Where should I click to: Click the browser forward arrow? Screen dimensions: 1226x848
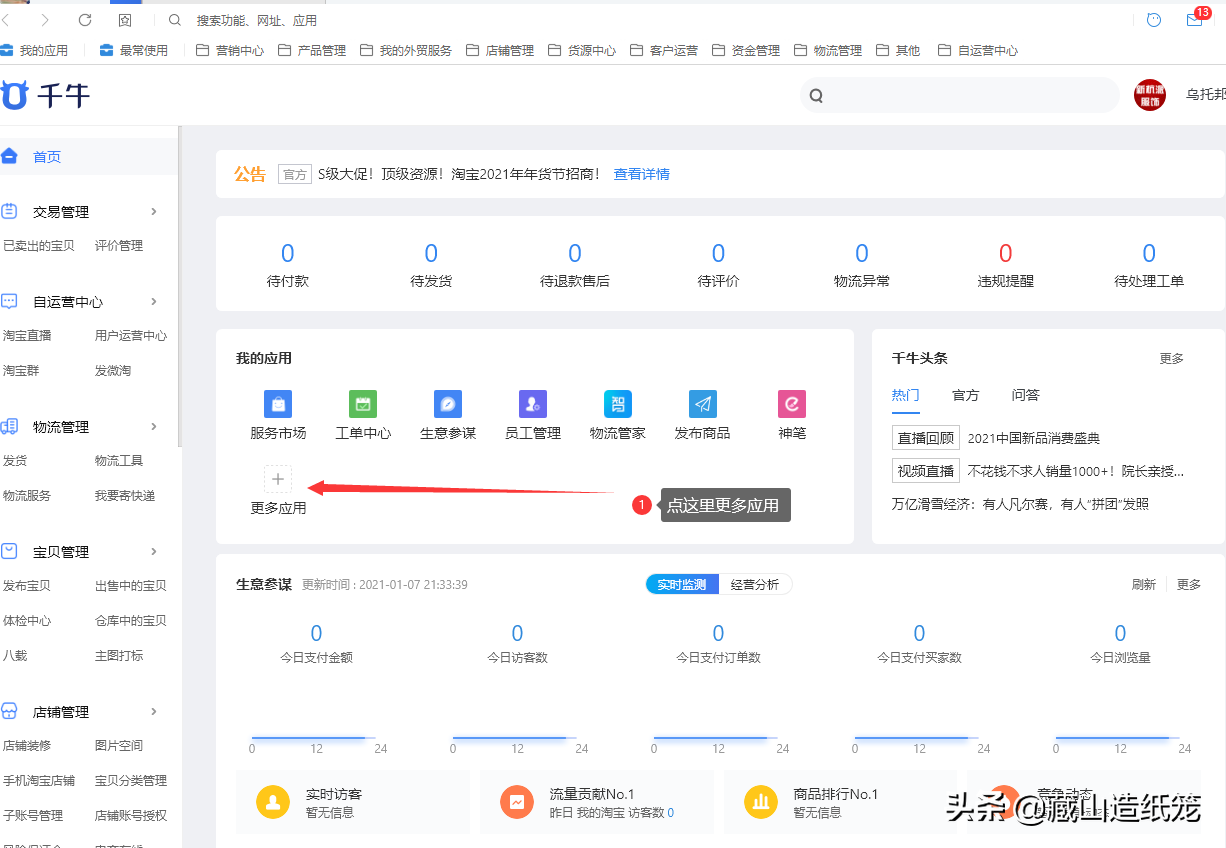pos(45,20)
